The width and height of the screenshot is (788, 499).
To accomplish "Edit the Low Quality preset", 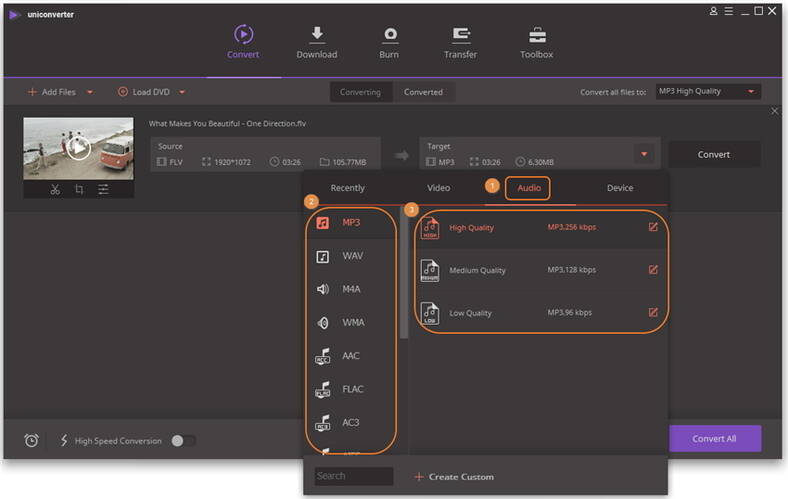I will click(653, 313).
